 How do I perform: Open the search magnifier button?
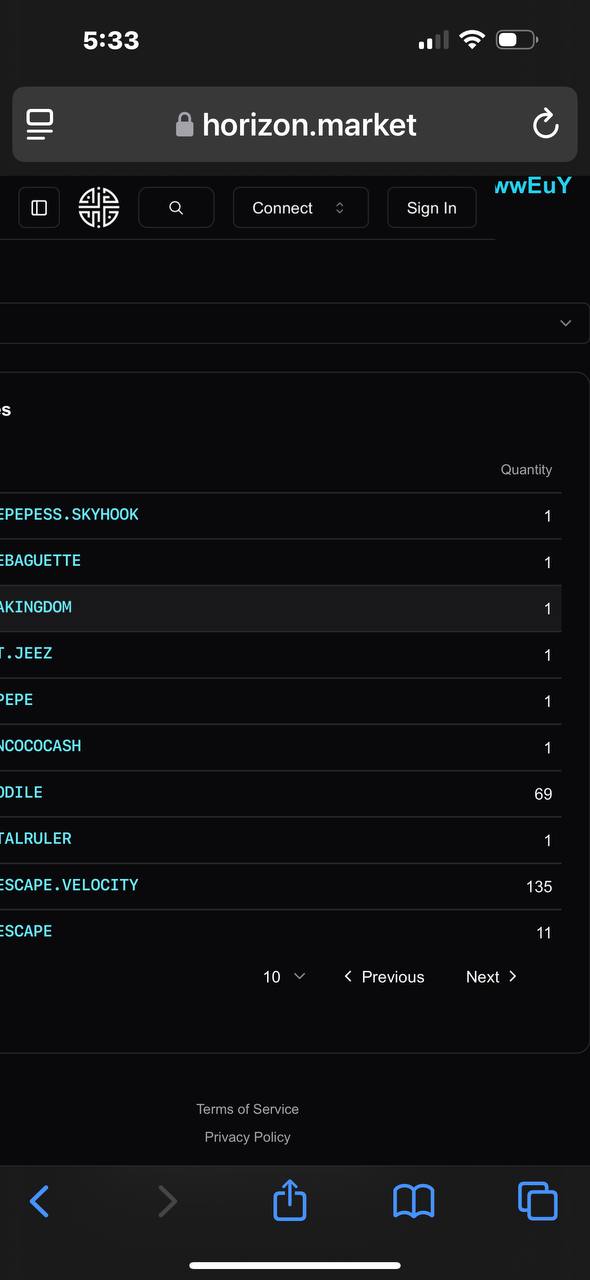(176, 208)
